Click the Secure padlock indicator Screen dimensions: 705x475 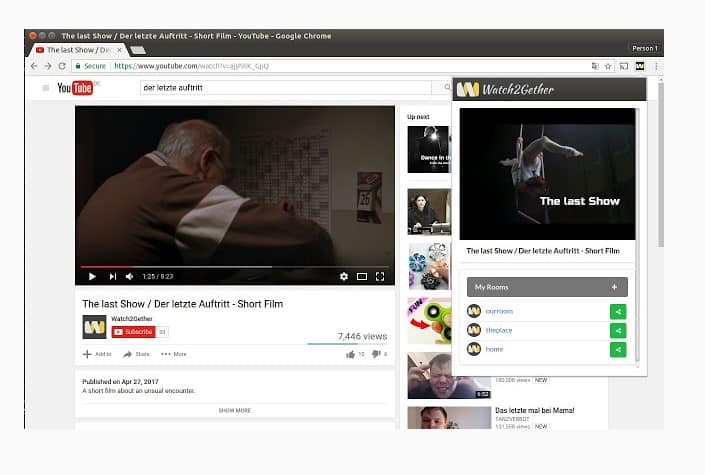(x=90, y=66)
